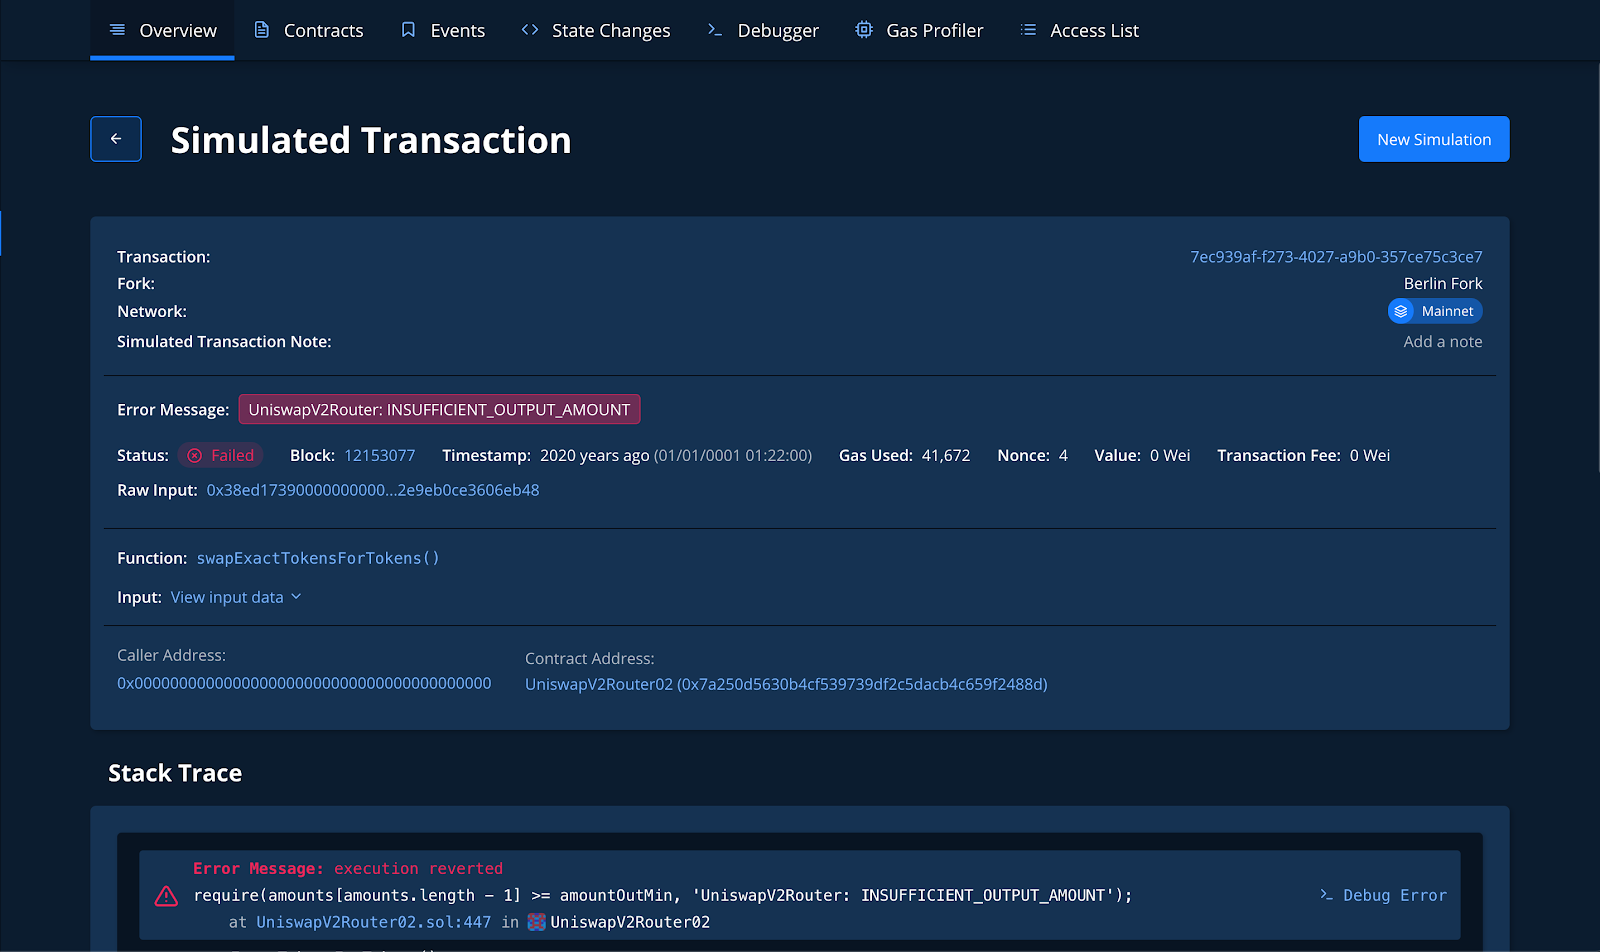This screenshot has width=1600, height=952.
Task: Click the Failed status badge
Action: (220, 455)
